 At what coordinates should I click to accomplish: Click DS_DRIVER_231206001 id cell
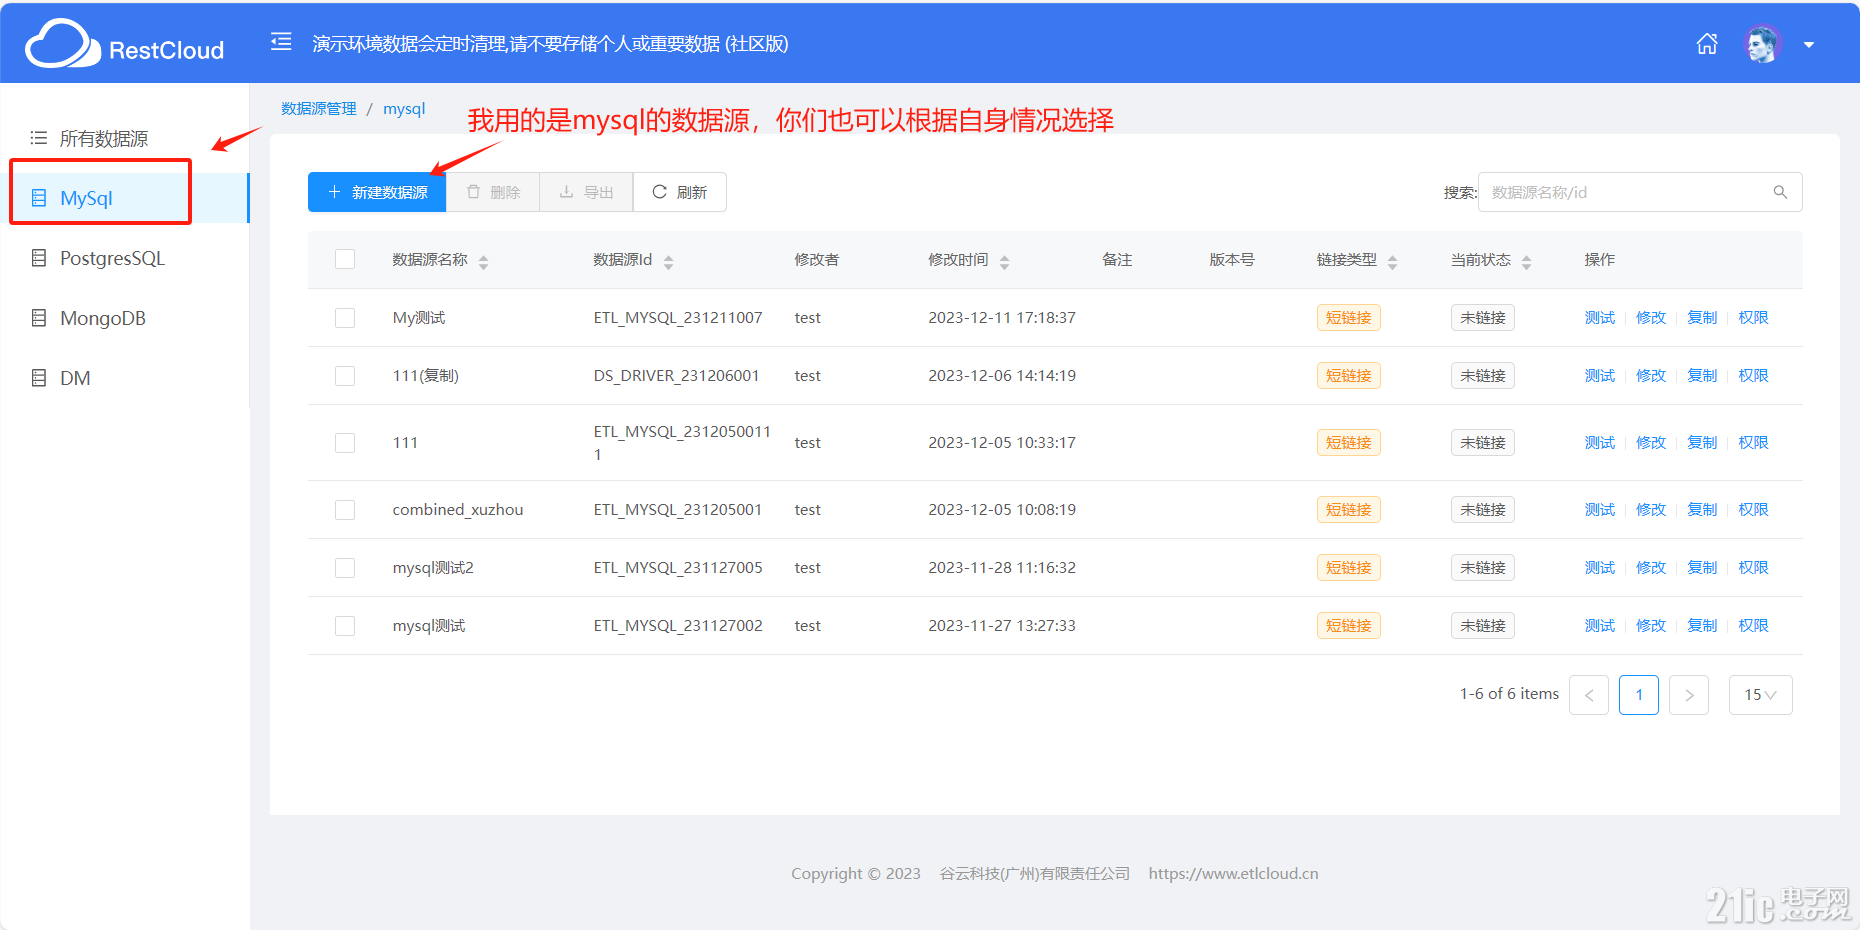(676, 375)
